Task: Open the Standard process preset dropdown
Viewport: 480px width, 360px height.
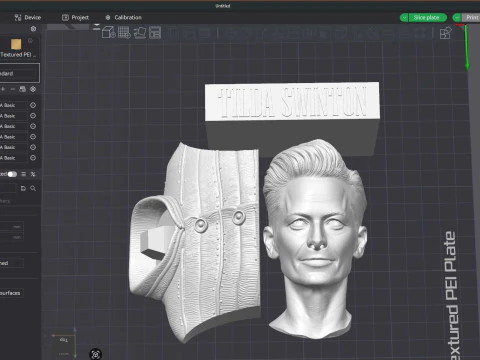Action: click(19, 73)
